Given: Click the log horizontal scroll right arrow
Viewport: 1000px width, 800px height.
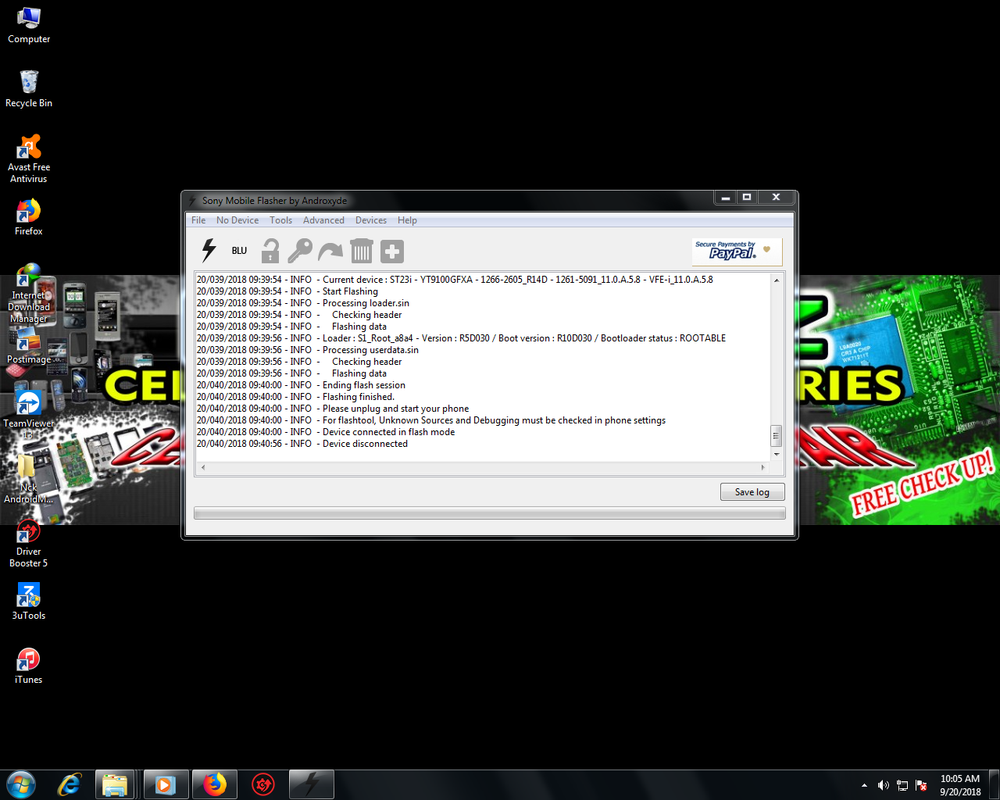Looking at the screenshot, I should tap(763, 468).
